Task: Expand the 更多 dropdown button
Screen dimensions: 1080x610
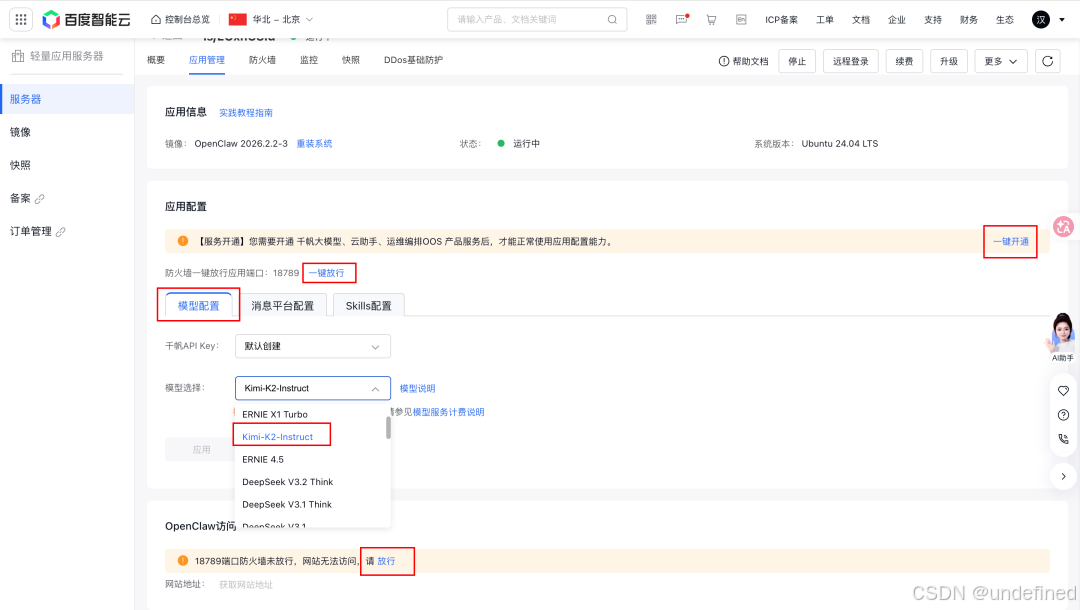Action: [1000, 61]
